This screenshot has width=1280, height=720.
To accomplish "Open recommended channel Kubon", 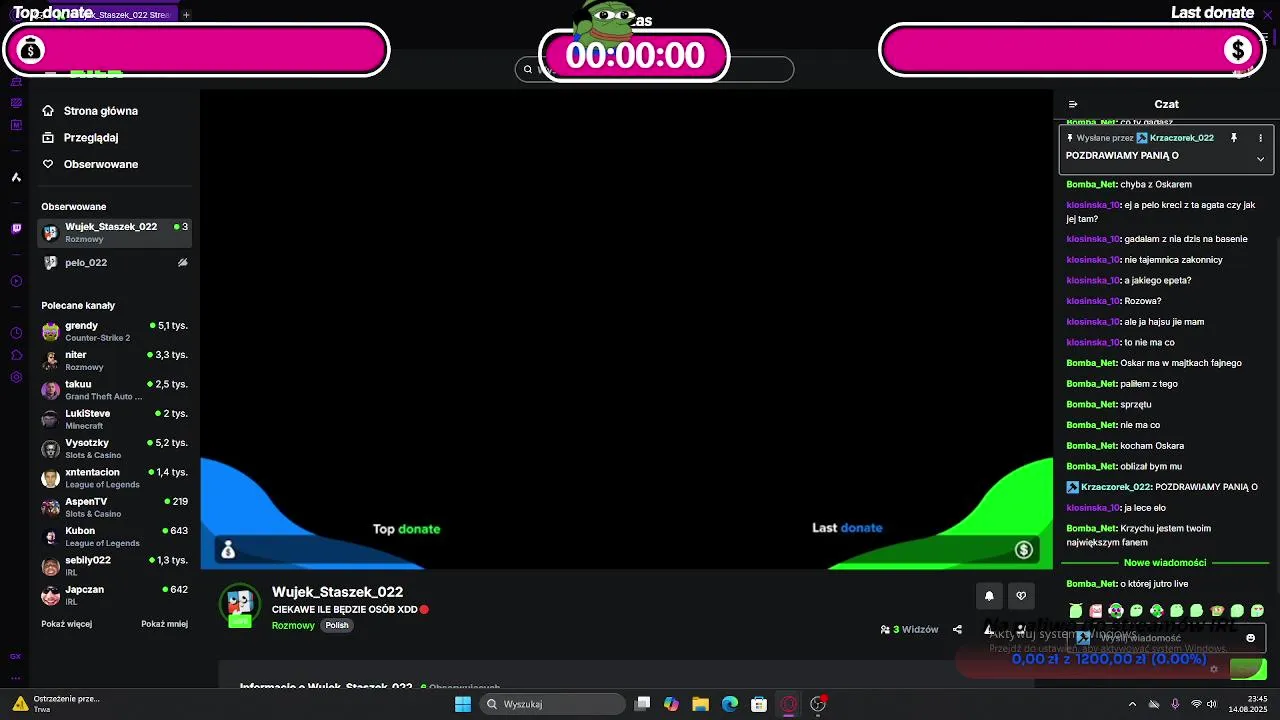I will [115, 537].
